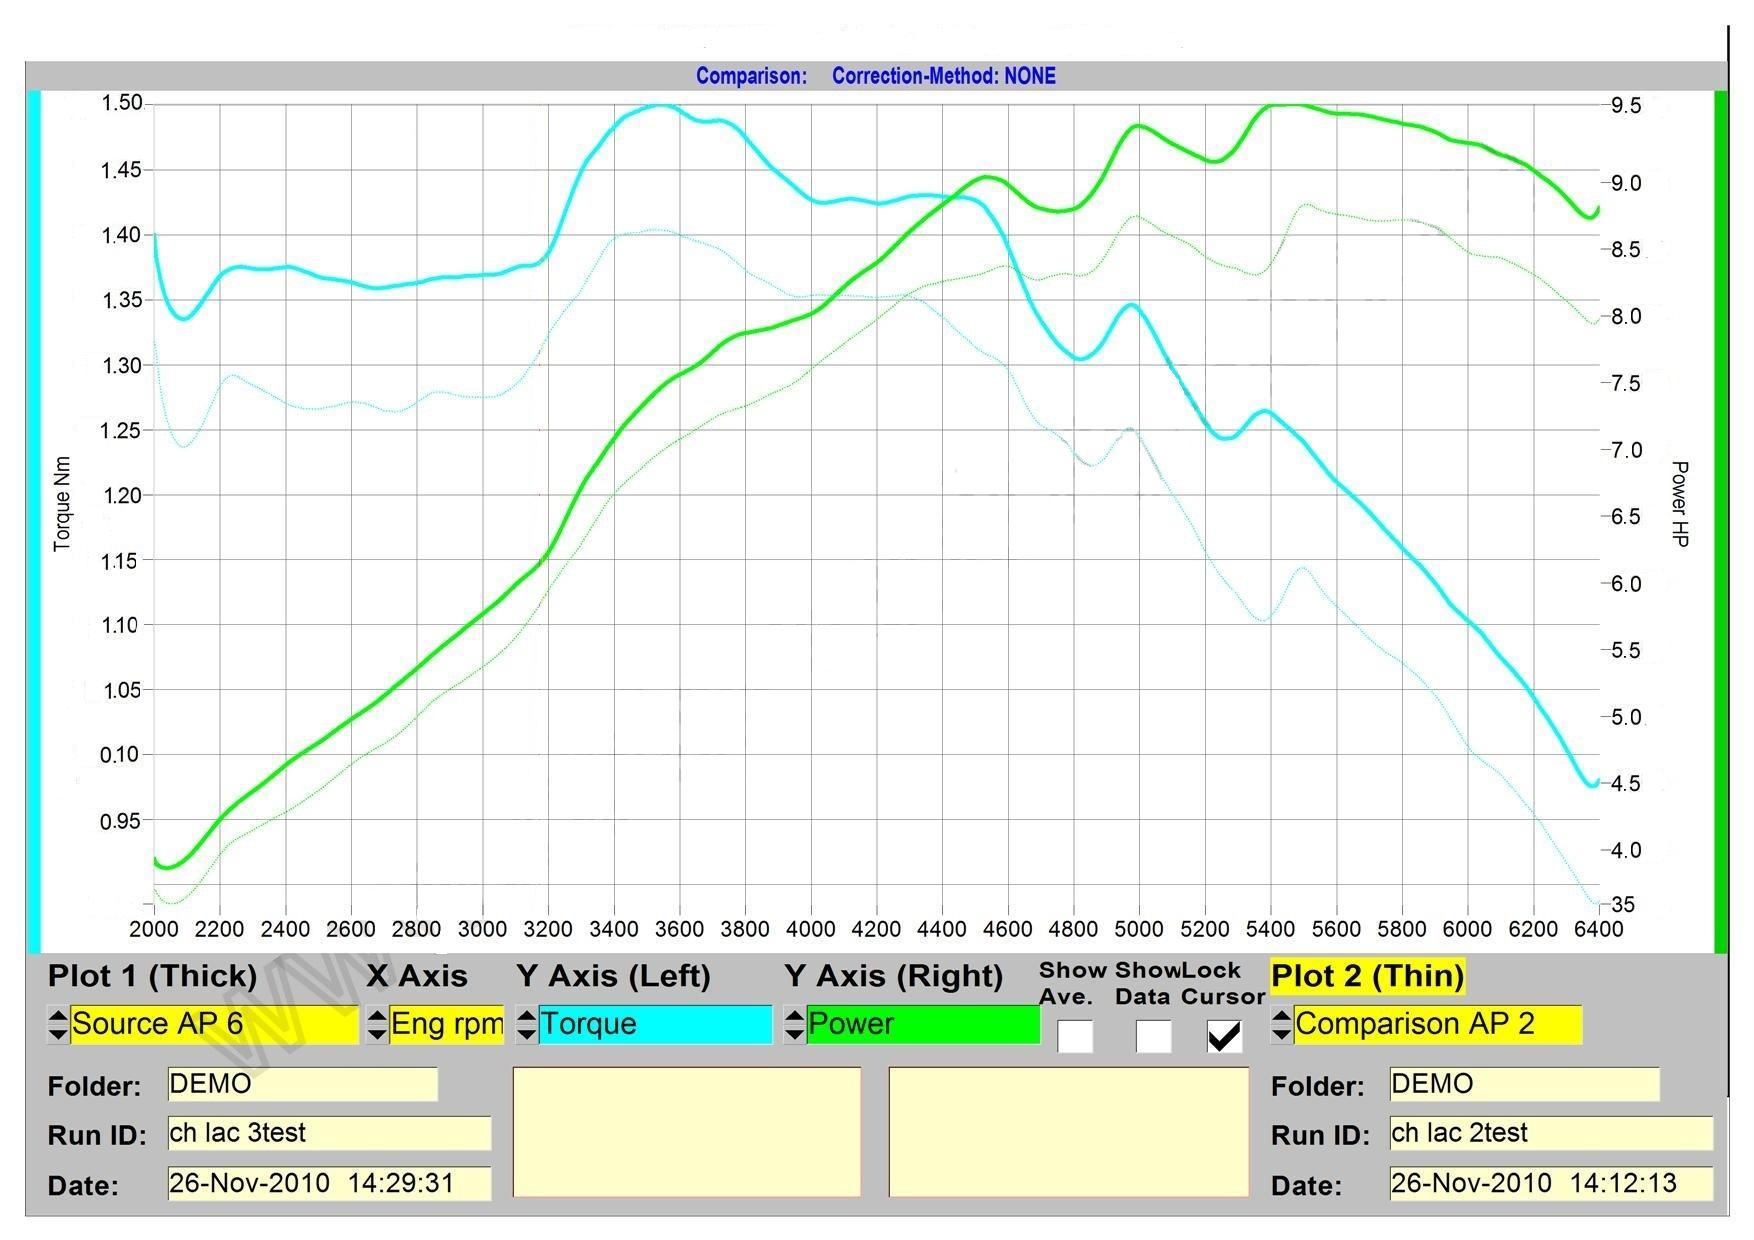Open the Comparison AP 2 selector

point(1437,1025)
